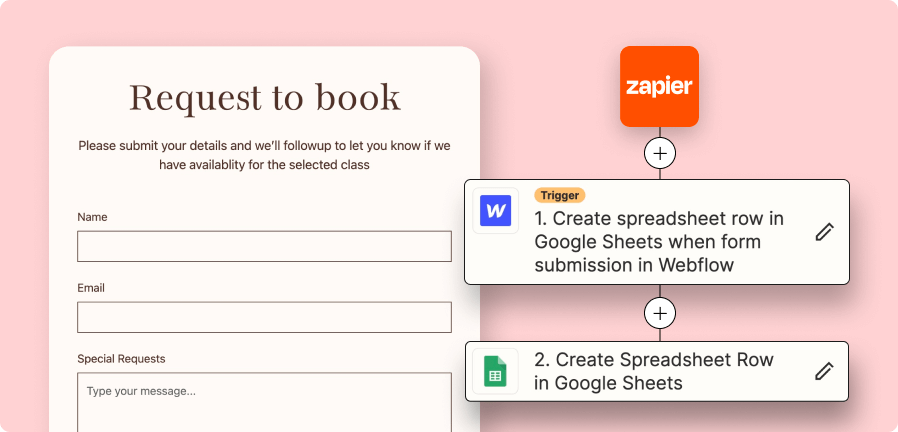Click the Name field label
898x432 pixels.
pyautogui.click(x=92, y=217)
